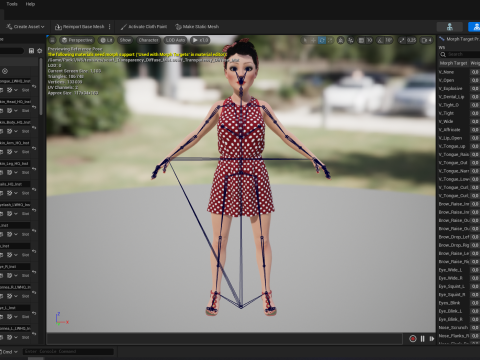Change the scale snap value 0.25
The height and width of the screenshot is (360, 480).
click(411, 40)
